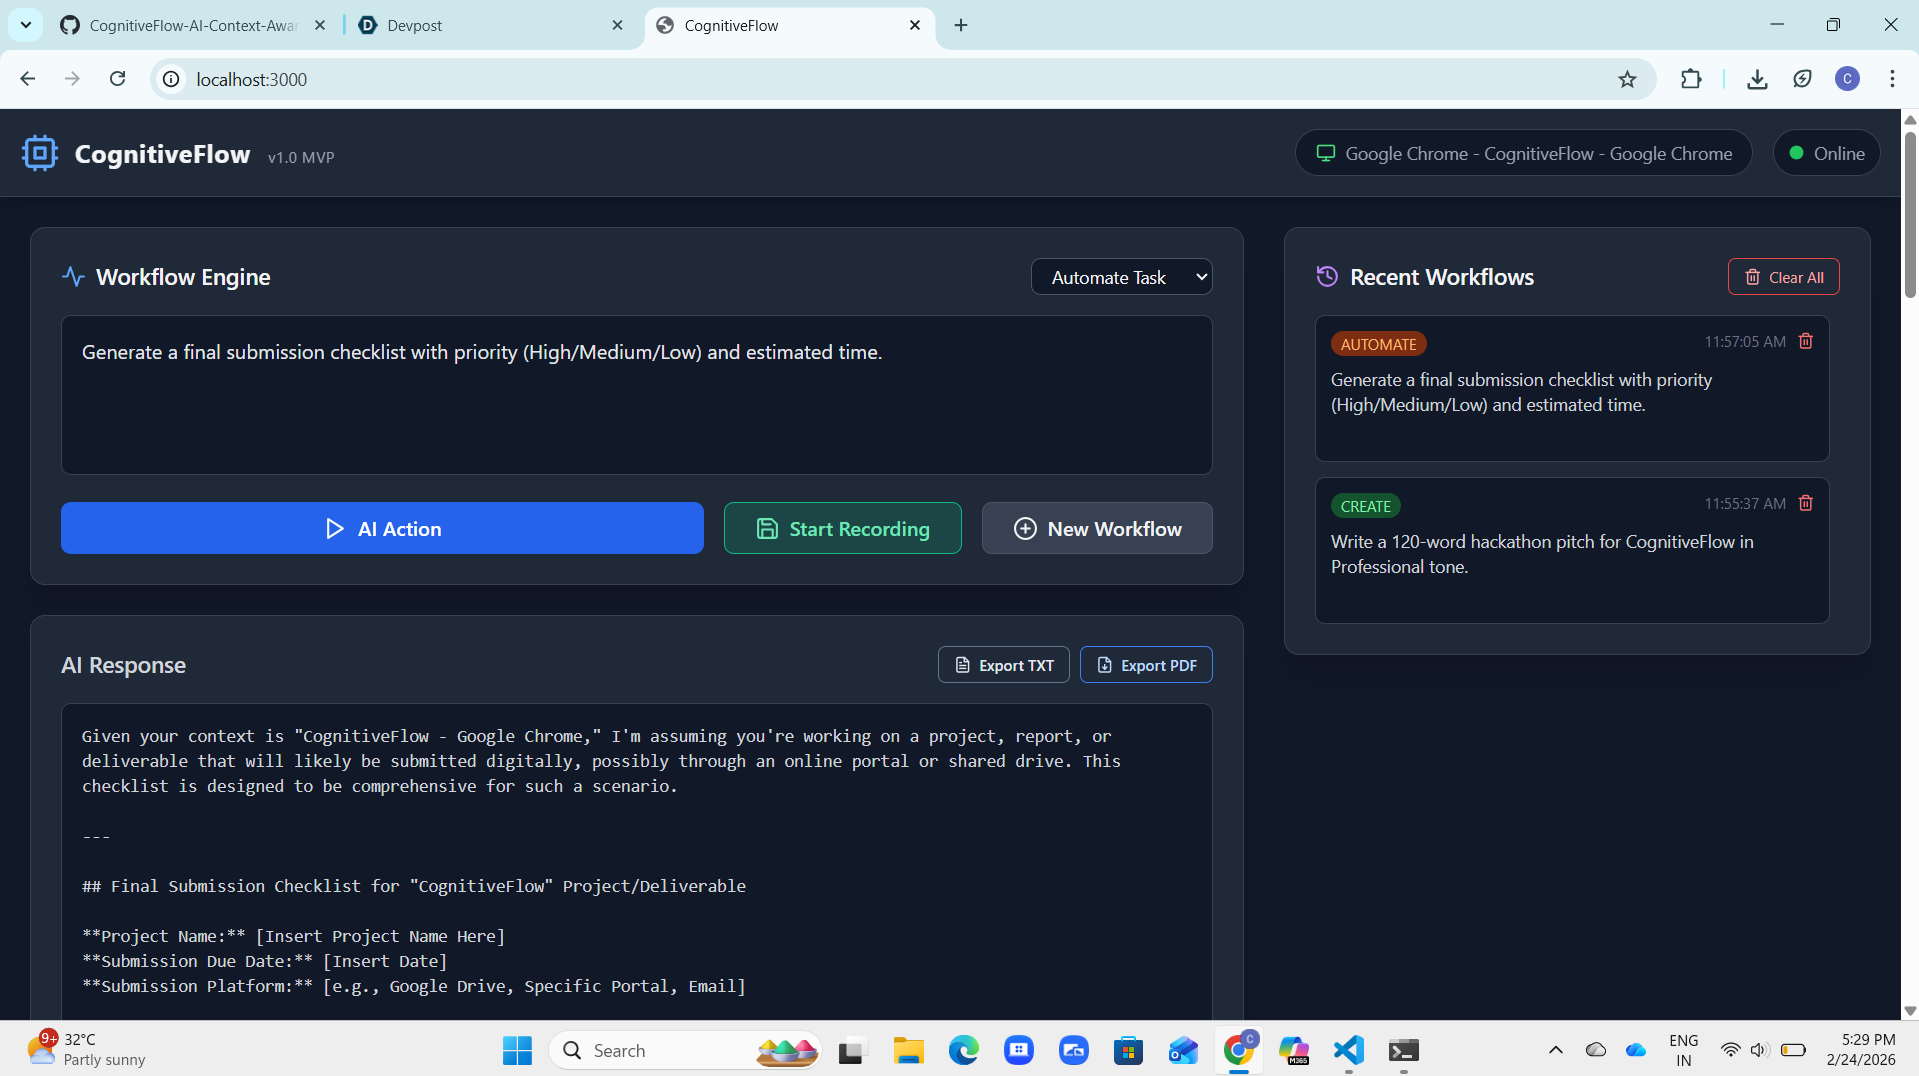Click the Recent Workflows history icon
1919x1076 pixels.
pos(1327,277)
